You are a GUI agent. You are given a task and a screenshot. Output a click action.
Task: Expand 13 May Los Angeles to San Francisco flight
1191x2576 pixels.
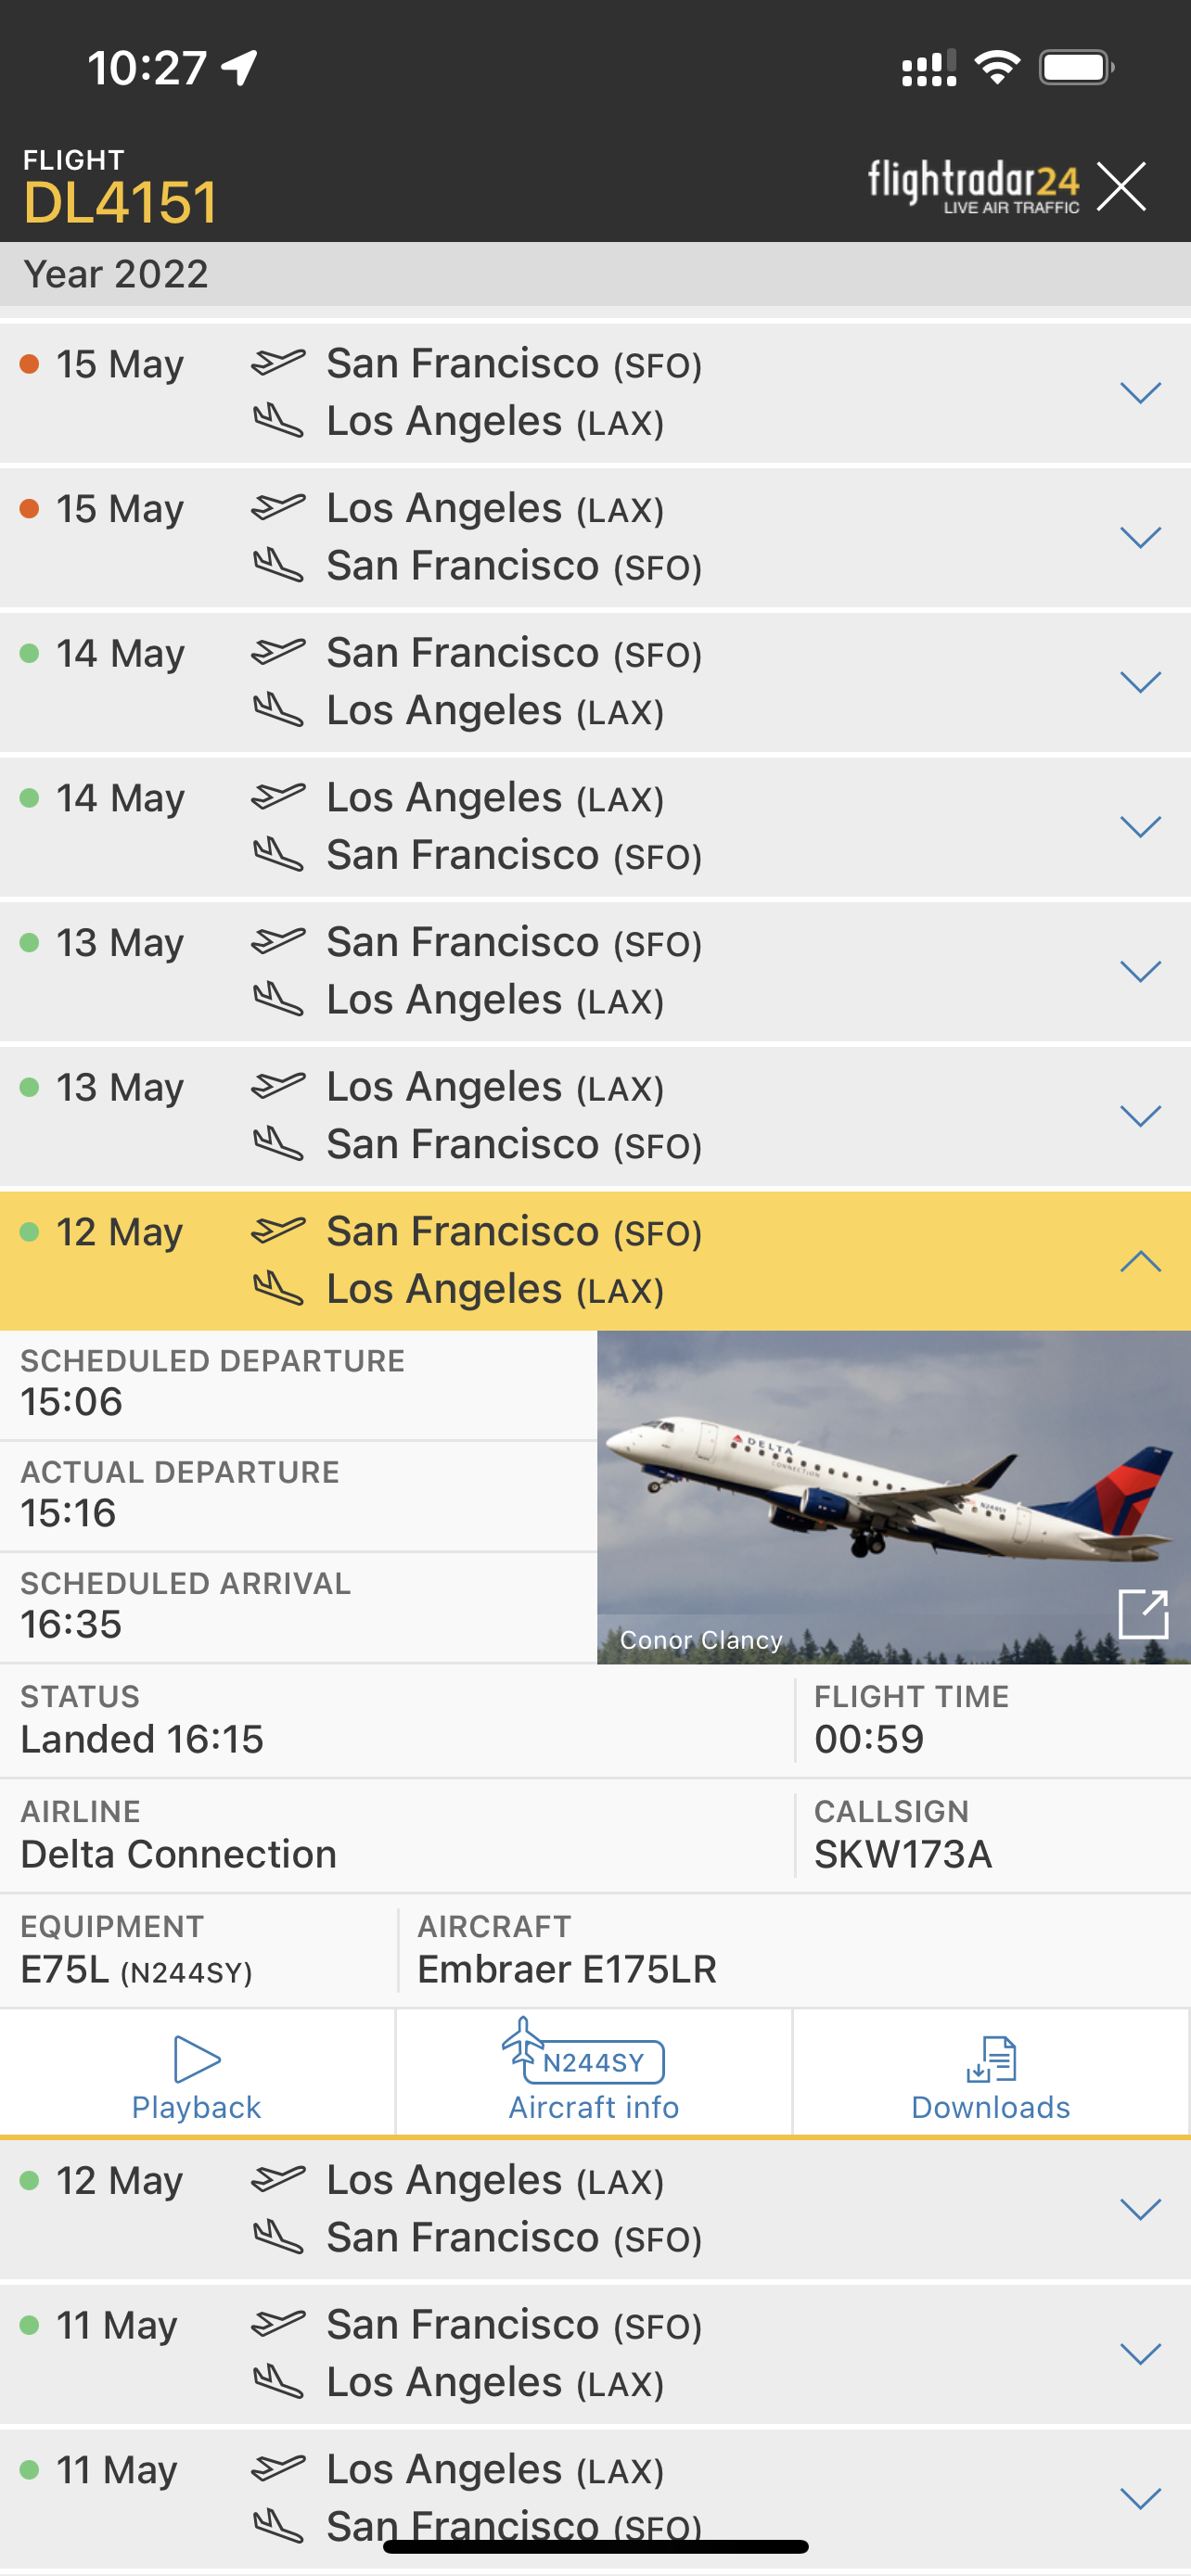[1140, 1116]
